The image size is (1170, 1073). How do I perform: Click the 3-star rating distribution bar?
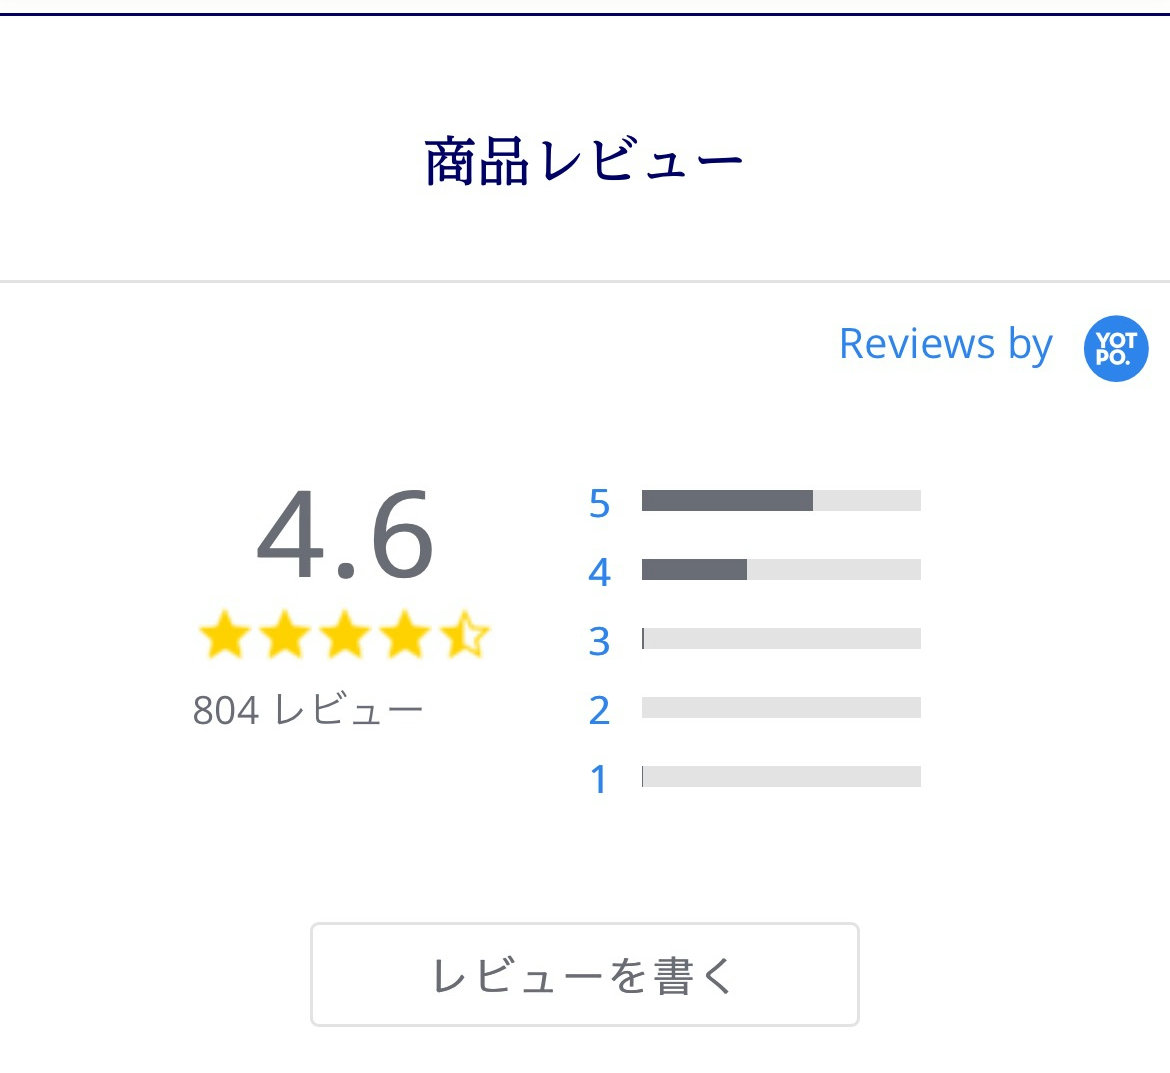coord(781,639)
